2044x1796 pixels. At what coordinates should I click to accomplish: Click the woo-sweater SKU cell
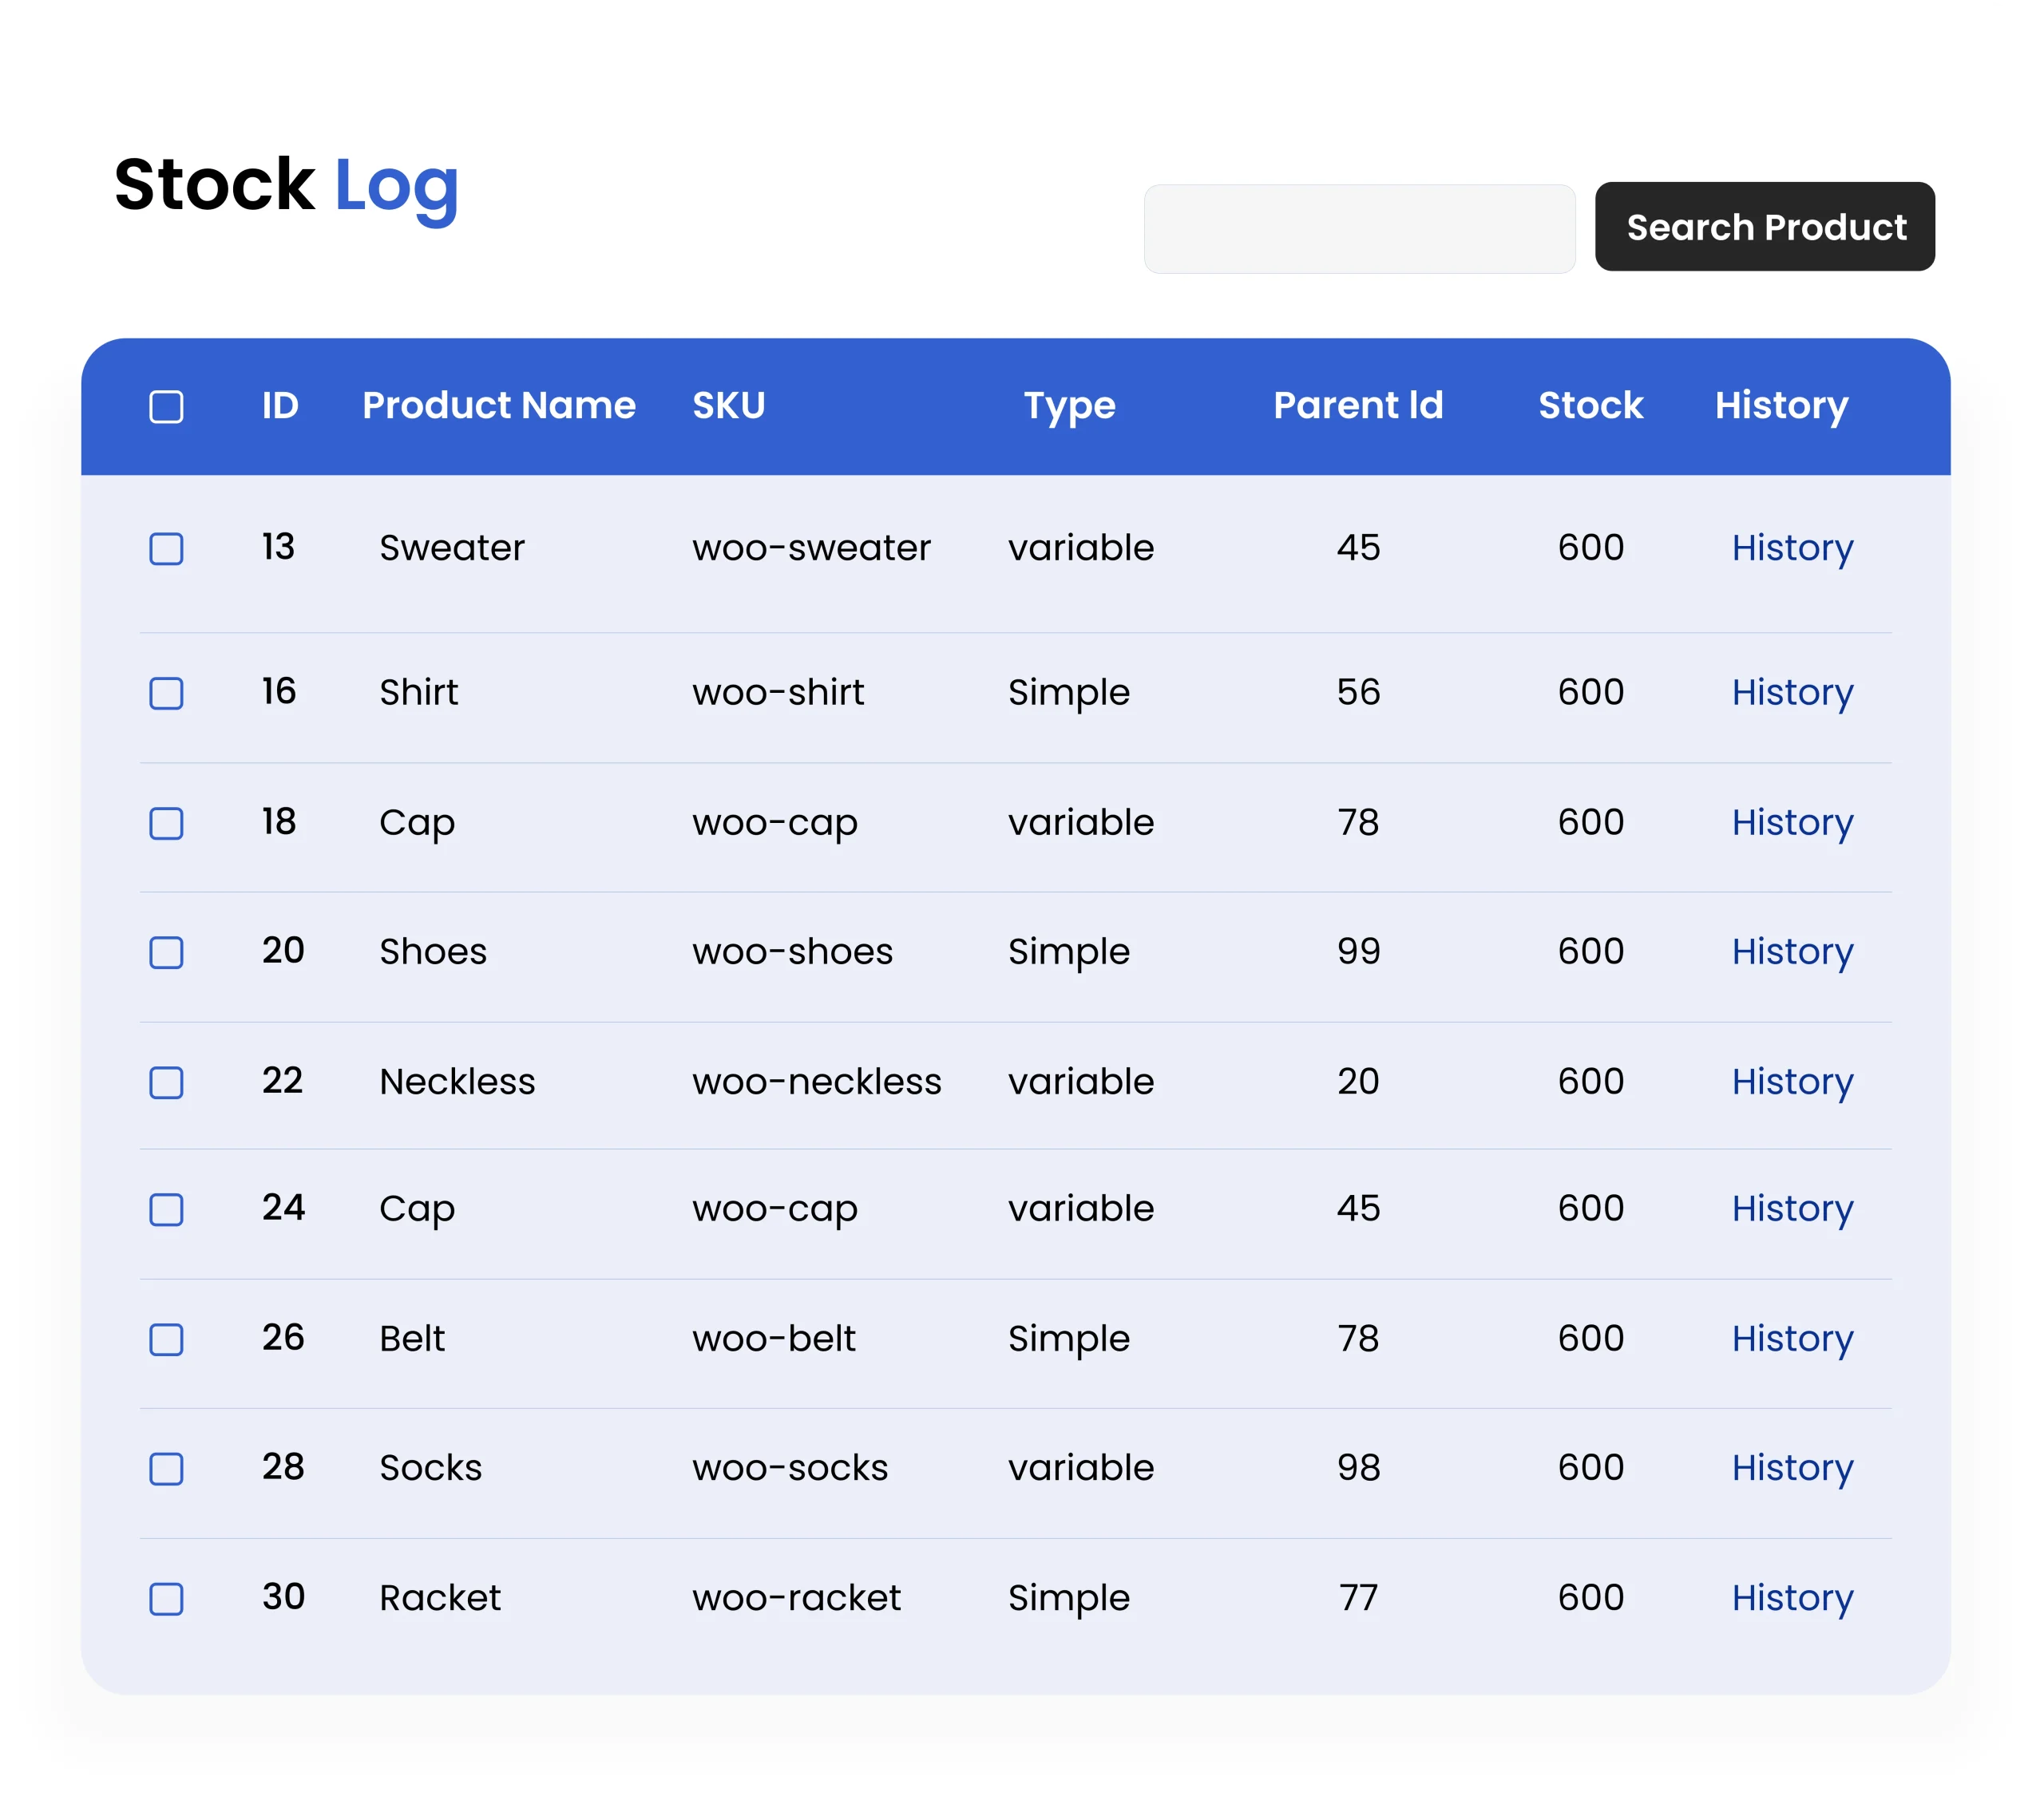tap(811, 548)
